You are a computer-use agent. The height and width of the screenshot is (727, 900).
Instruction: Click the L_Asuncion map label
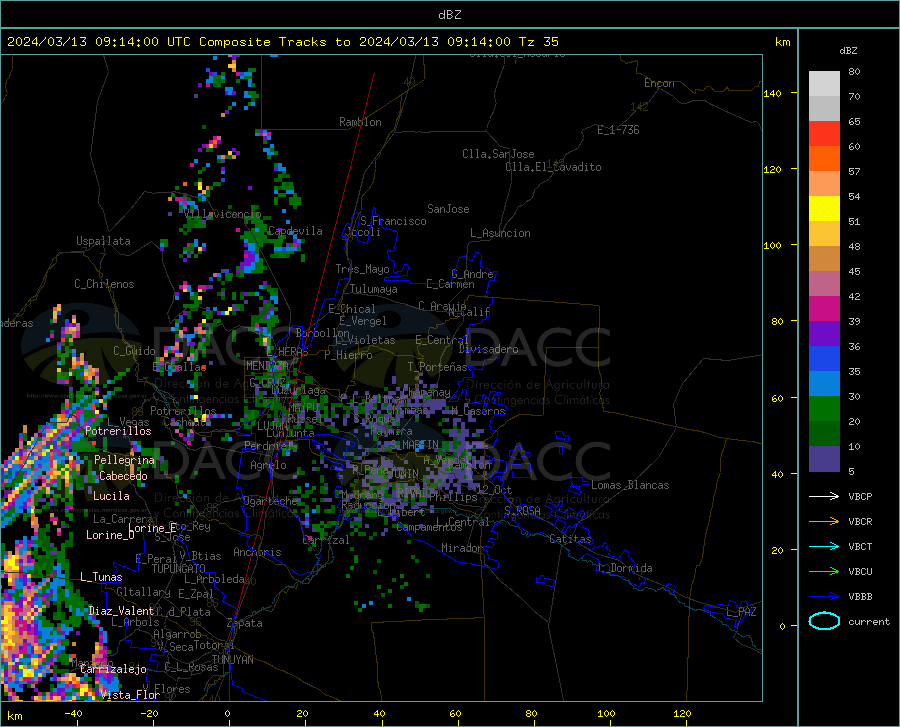(x=500, y=233)
